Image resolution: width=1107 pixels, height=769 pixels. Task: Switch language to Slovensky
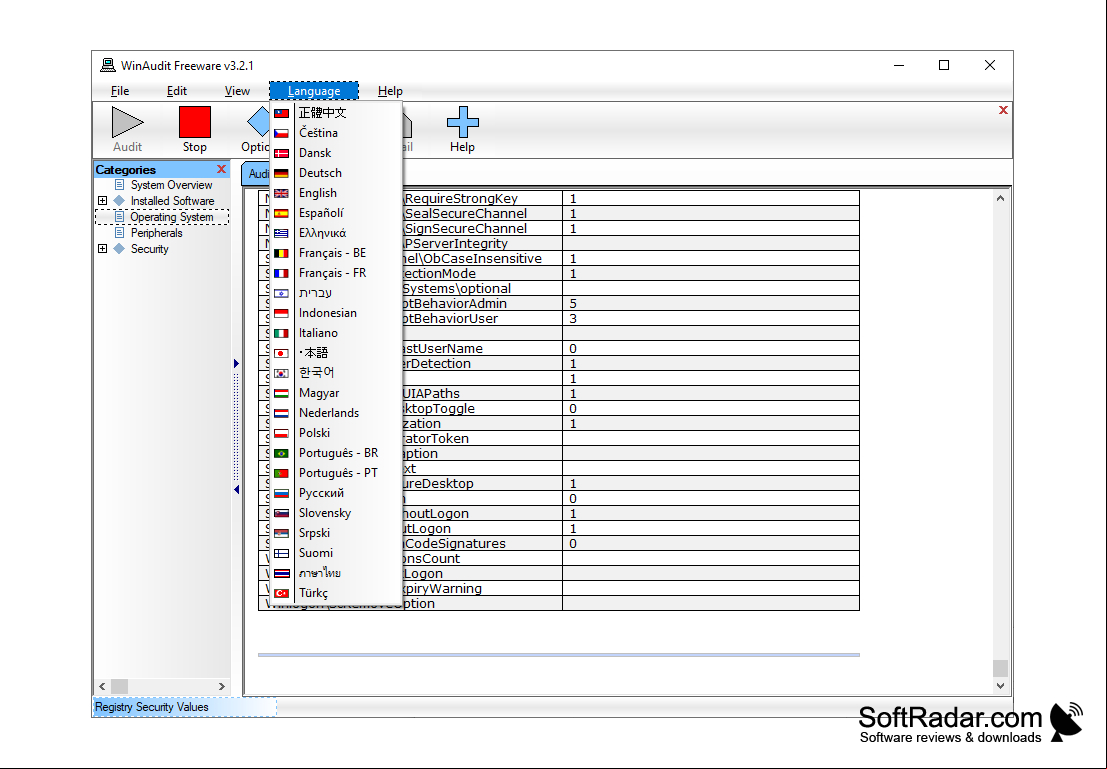pyautogui.click(x=336, y=513)
